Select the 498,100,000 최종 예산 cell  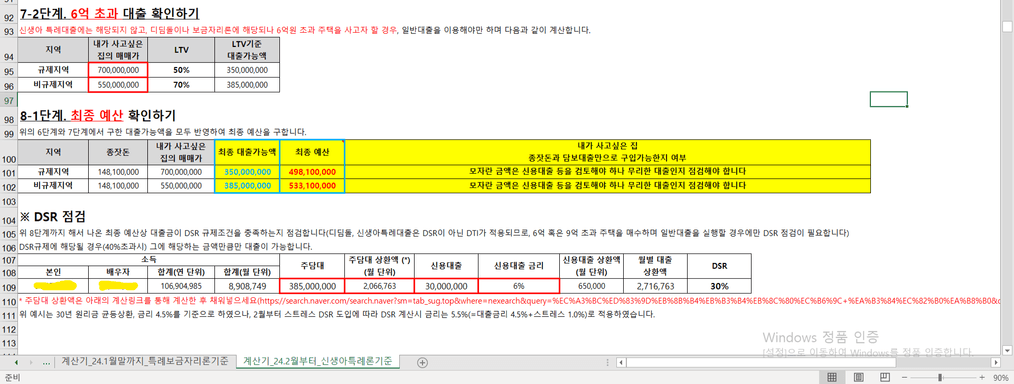click(312, 172)
